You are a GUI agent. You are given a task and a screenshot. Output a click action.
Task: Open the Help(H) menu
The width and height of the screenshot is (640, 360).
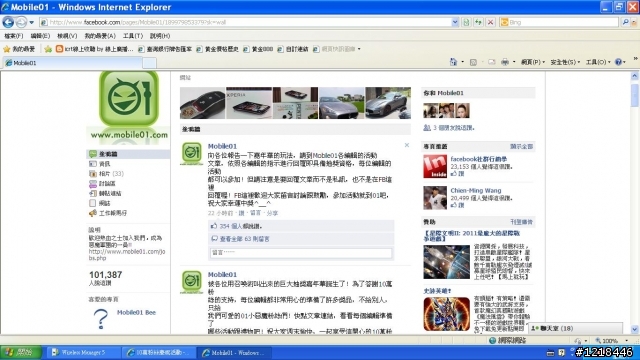click(160, 36)
